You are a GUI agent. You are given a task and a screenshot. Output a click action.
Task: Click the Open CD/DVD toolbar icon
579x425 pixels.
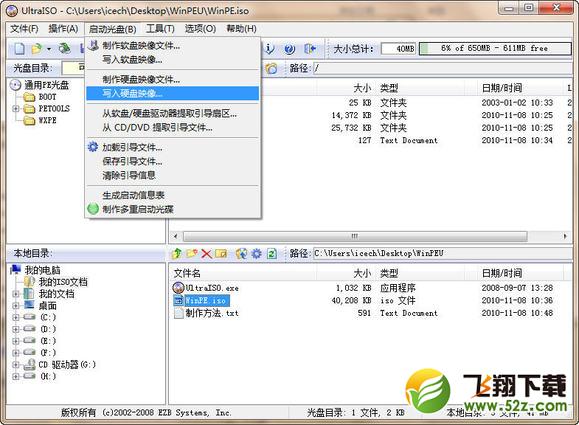click(x=65, y=48)
